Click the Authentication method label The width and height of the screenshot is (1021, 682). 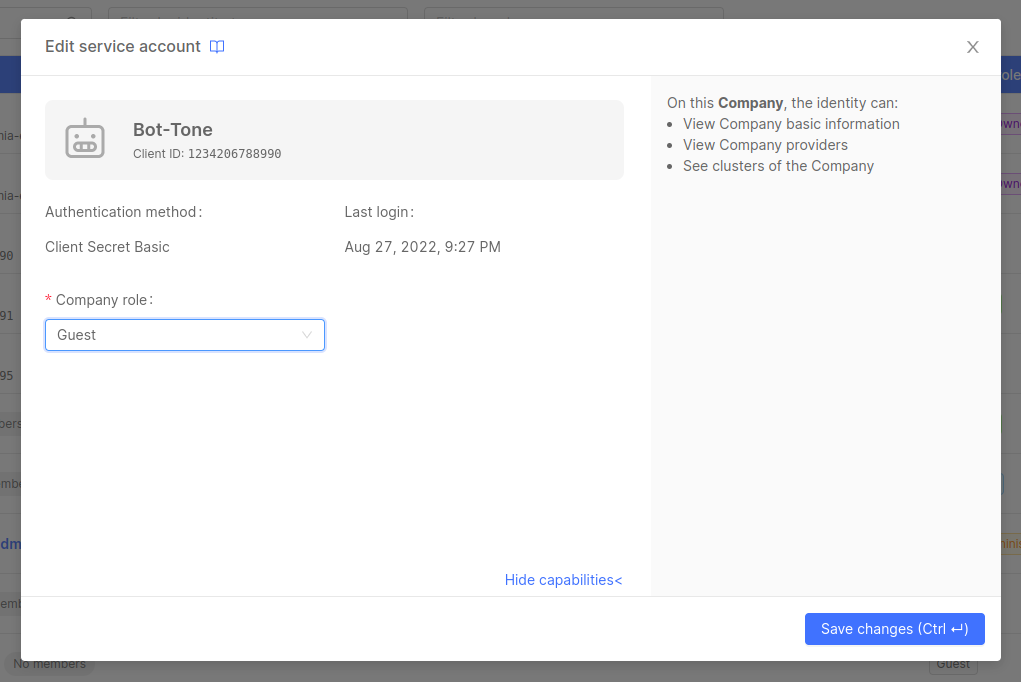pos(124,212)
